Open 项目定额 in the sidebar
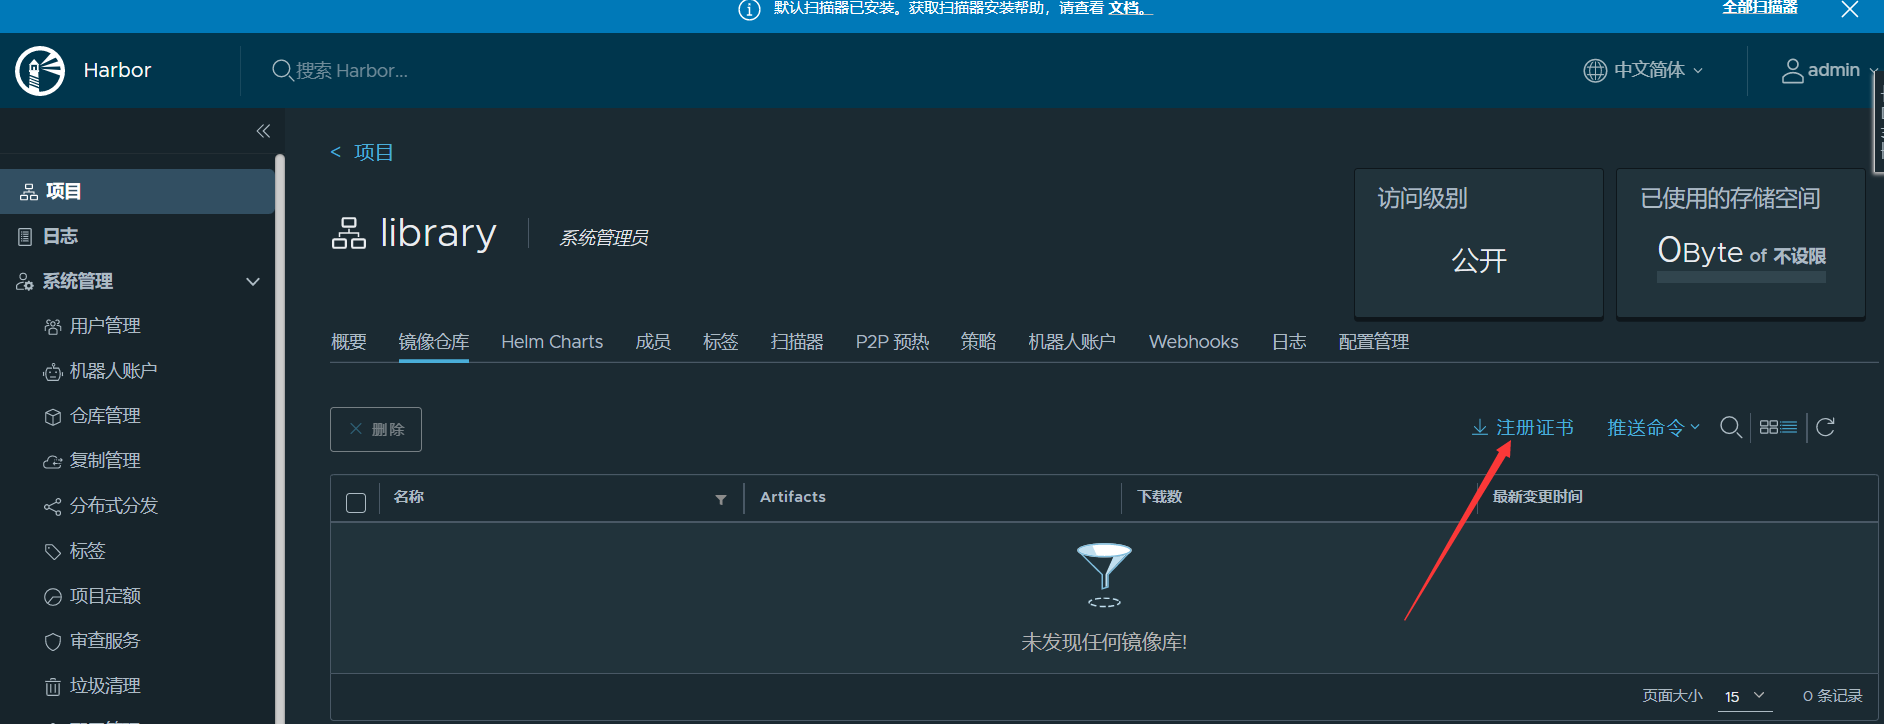Image resolution: width=1884 pixels, height=724 pixels. (105, 596)
